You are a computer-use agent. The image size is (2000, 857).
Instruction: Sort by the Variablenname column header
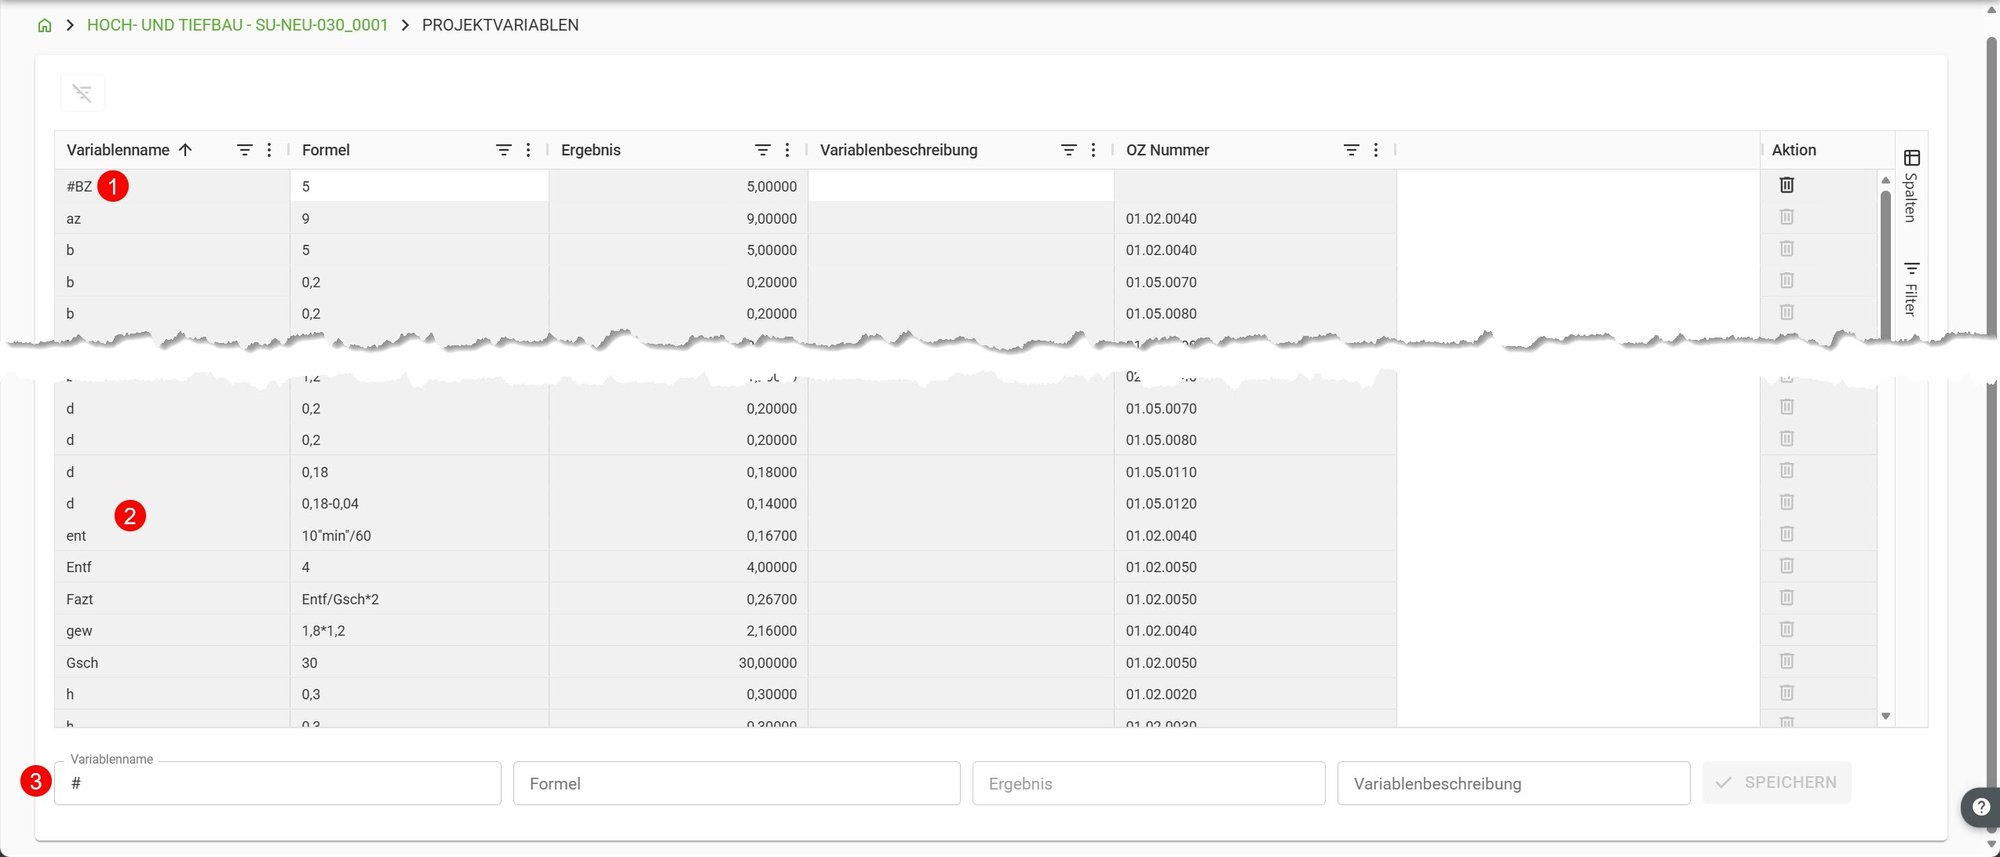point(118,150)
